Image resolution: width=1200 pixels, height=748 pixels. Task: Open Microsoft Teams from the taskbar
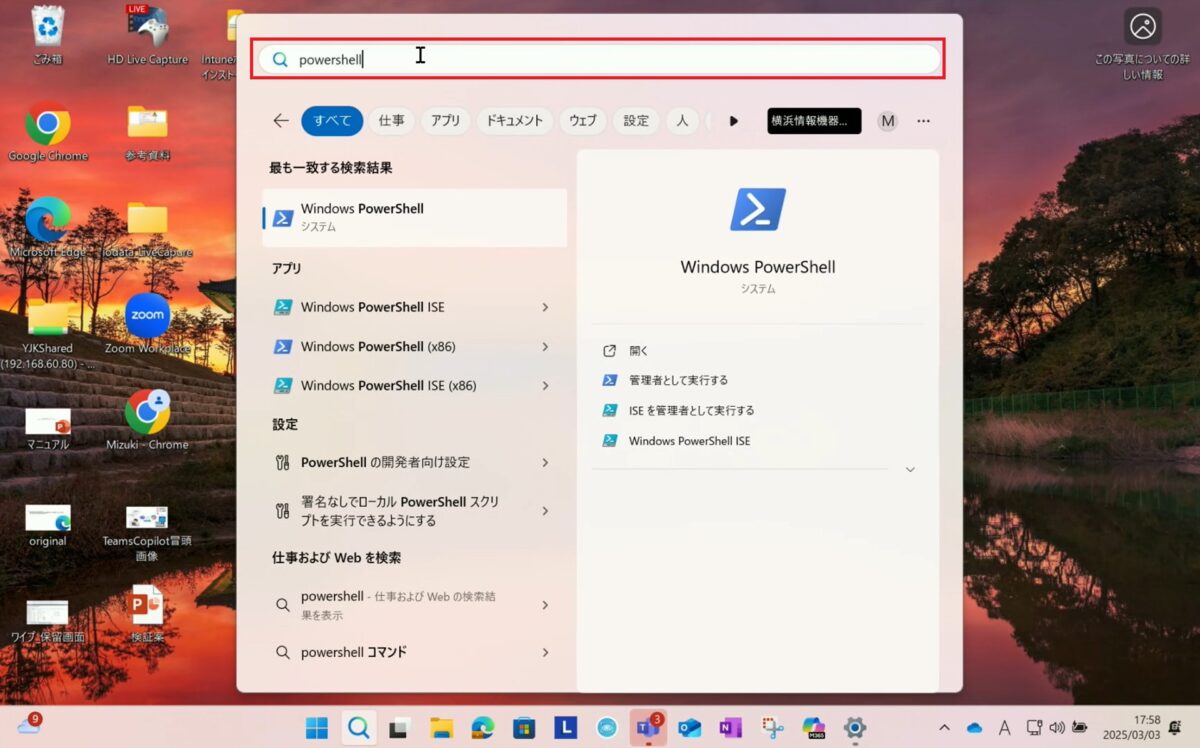click(648, 726)
